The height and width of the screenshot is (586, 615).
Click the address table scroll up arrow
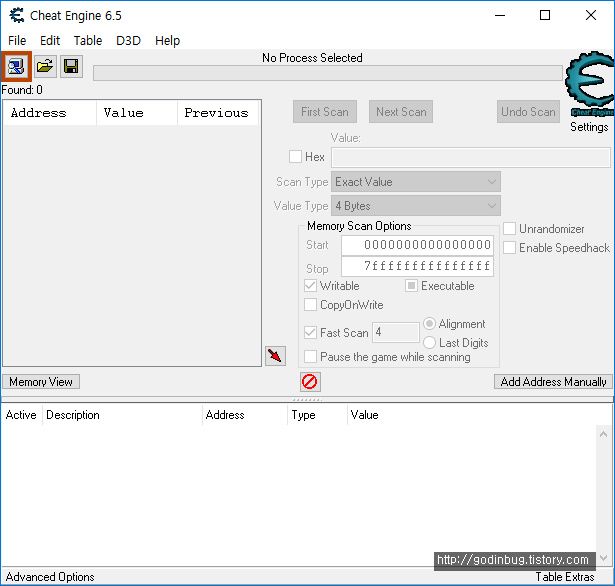click(604, 434)
